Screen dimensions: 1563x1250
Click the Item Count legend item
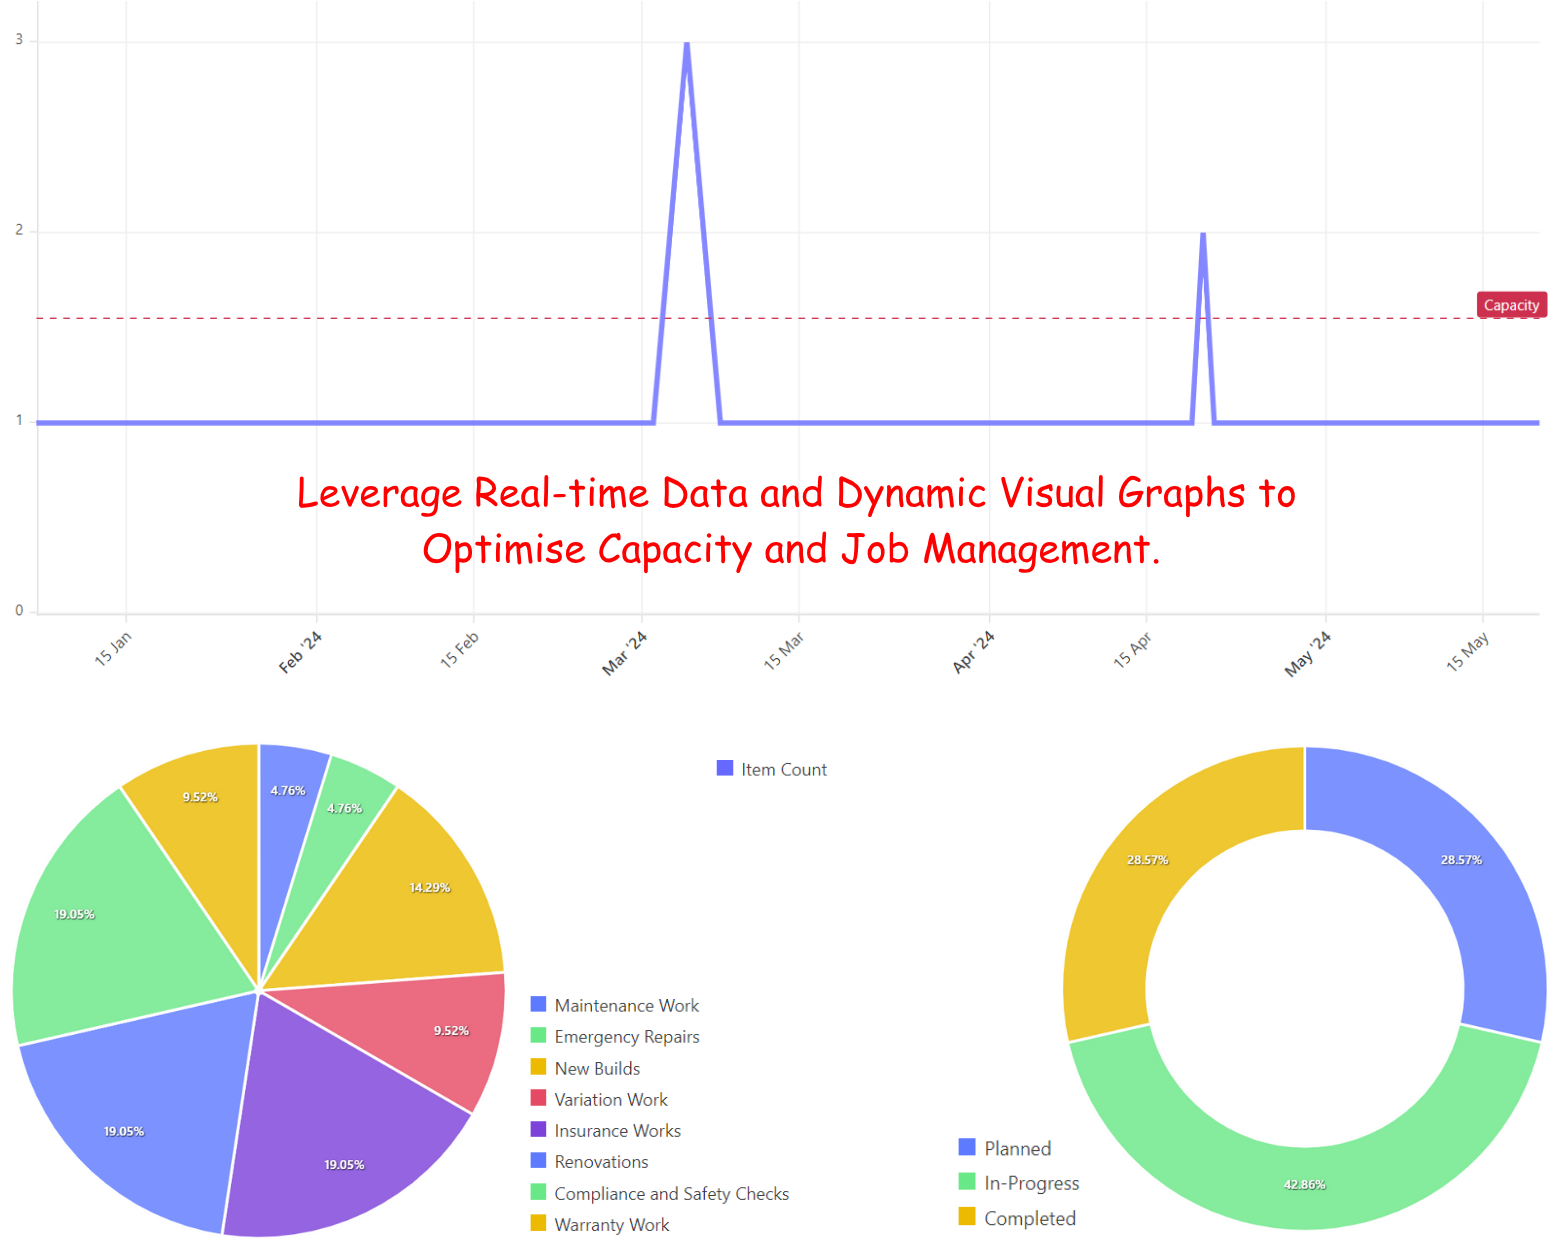[783, 769]
